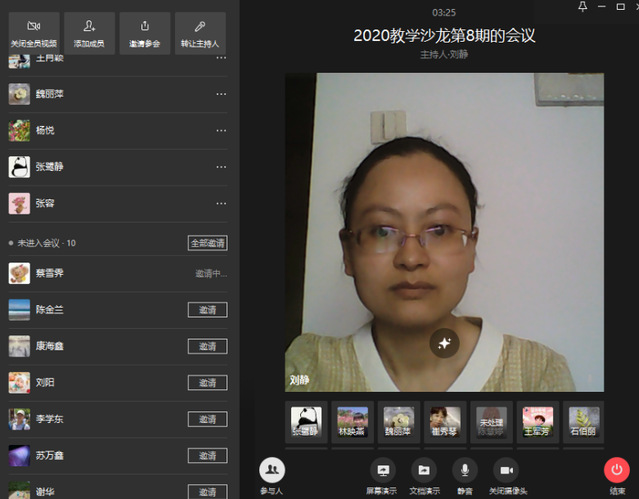Image resolution: width=639 pixels, height=499 pixels.
Task: Click the 邀请 button next to 刘阳
Action: coord(207,383)
